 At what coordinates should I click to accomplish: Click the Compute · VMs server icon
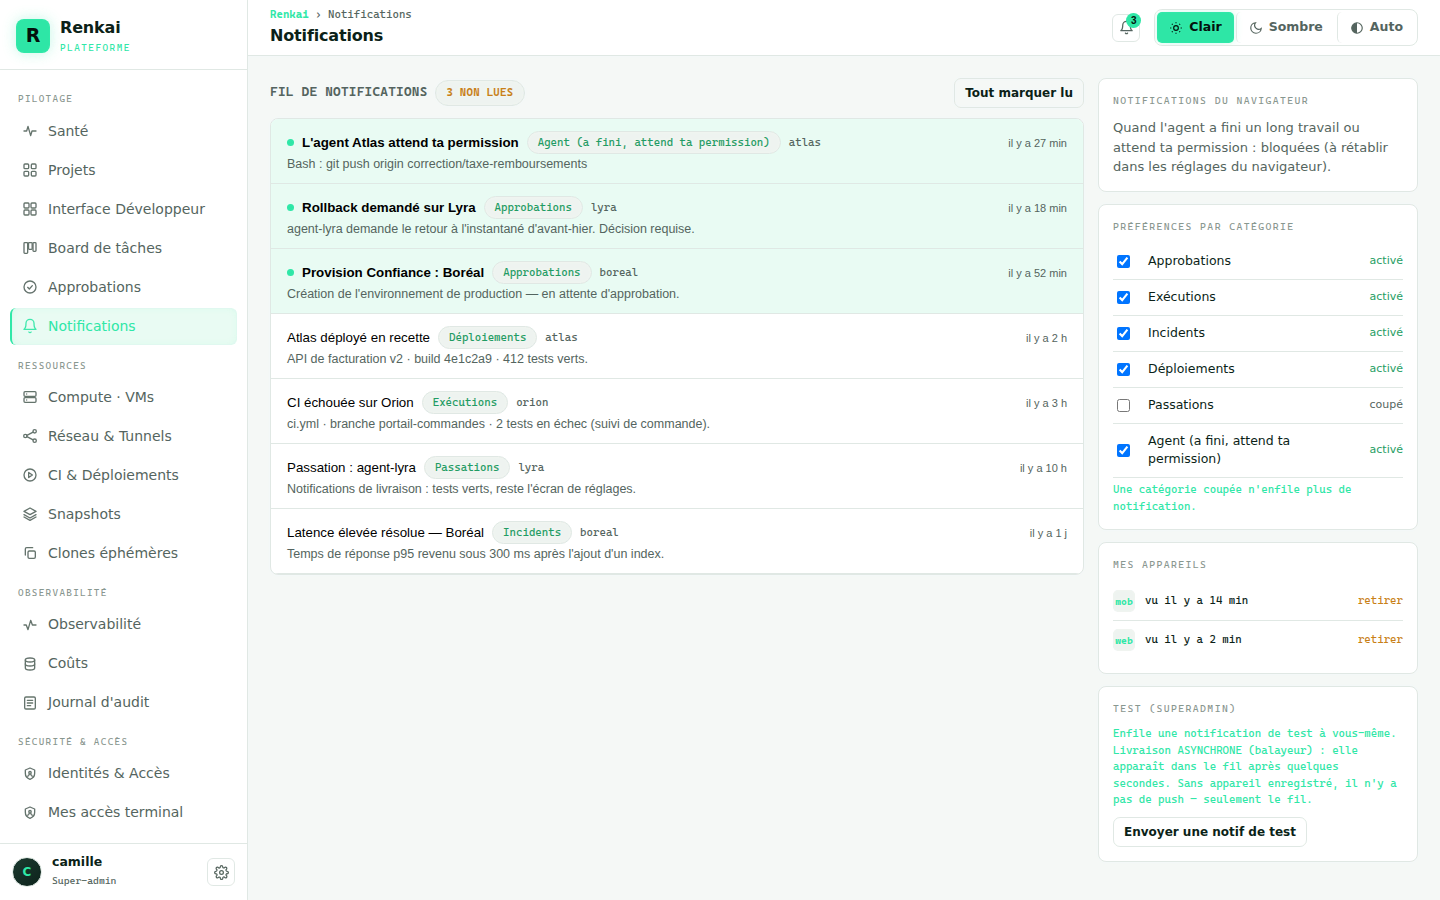pos(30,397)
